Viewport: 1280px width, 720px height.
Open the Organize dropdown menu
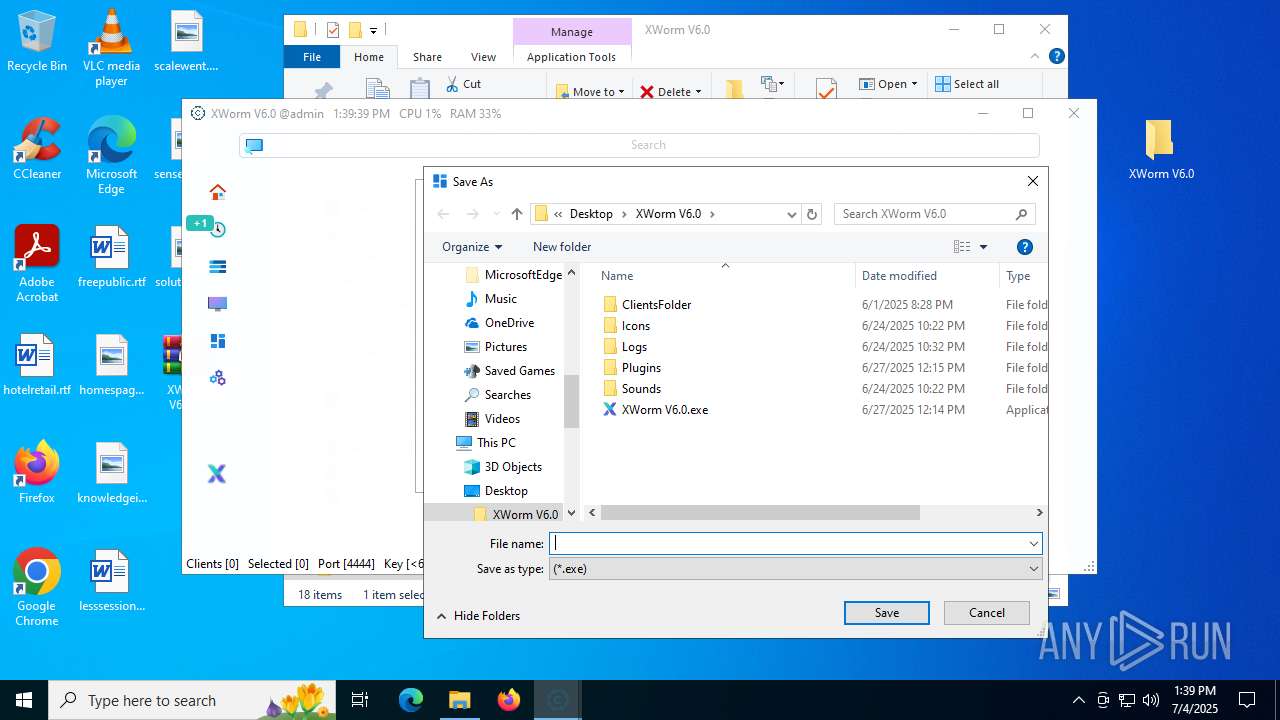pos(472,247)
